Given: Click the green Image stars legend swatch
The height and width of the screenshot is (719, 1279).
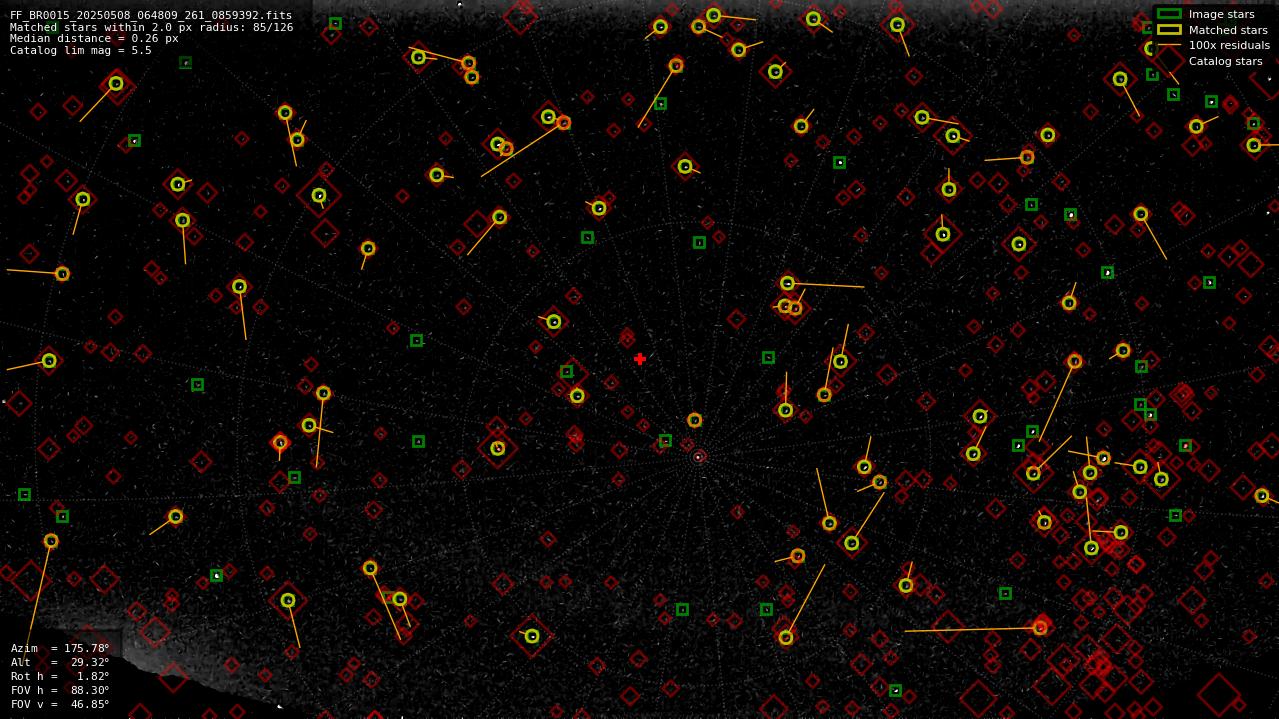Looking at the screenshot, I should 1169,14.
